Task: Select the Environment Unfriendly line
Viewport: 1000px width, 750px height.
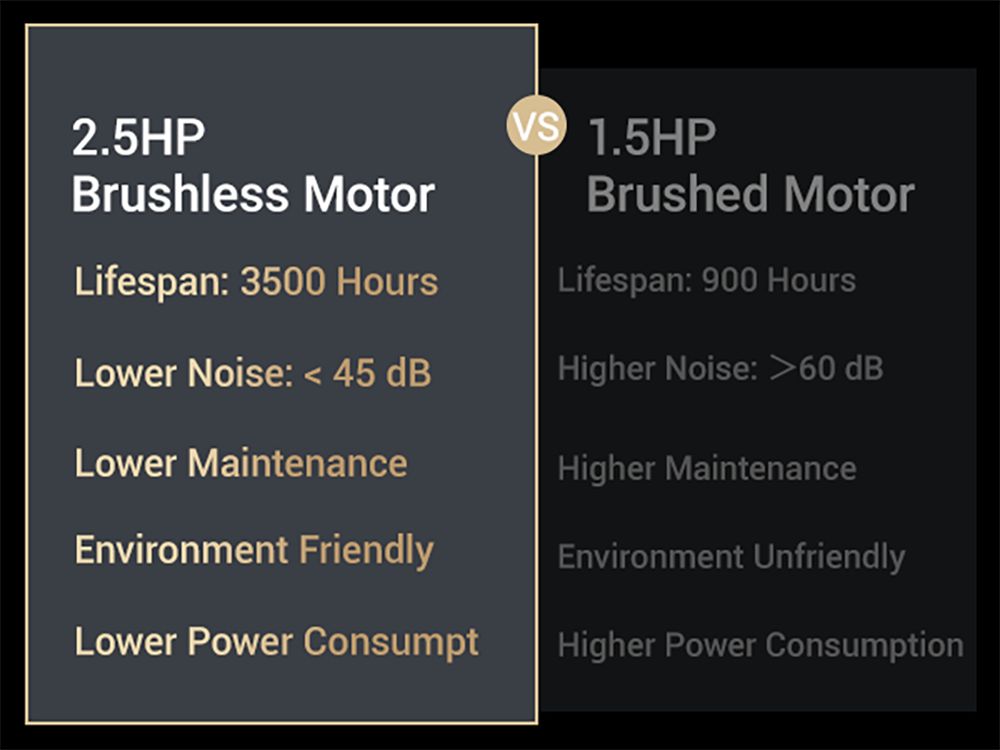Action: (731, 557)
